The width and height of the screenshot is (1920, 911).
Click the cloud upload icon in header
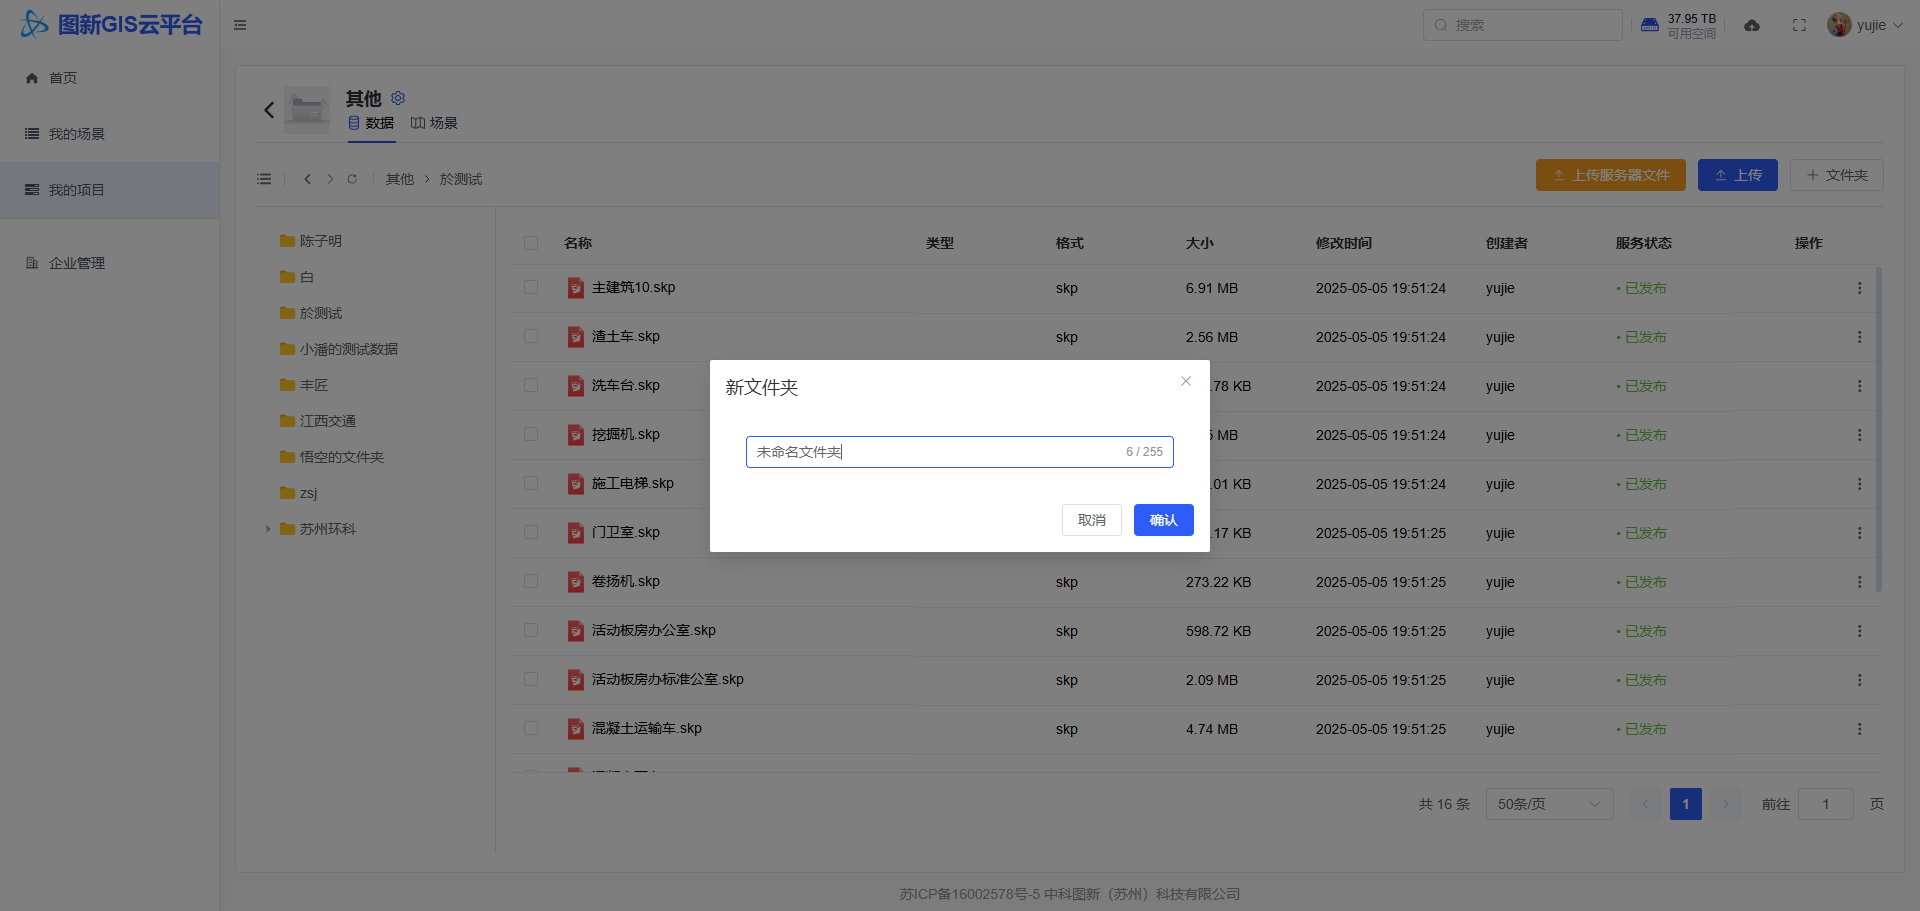click(1752, 25)
